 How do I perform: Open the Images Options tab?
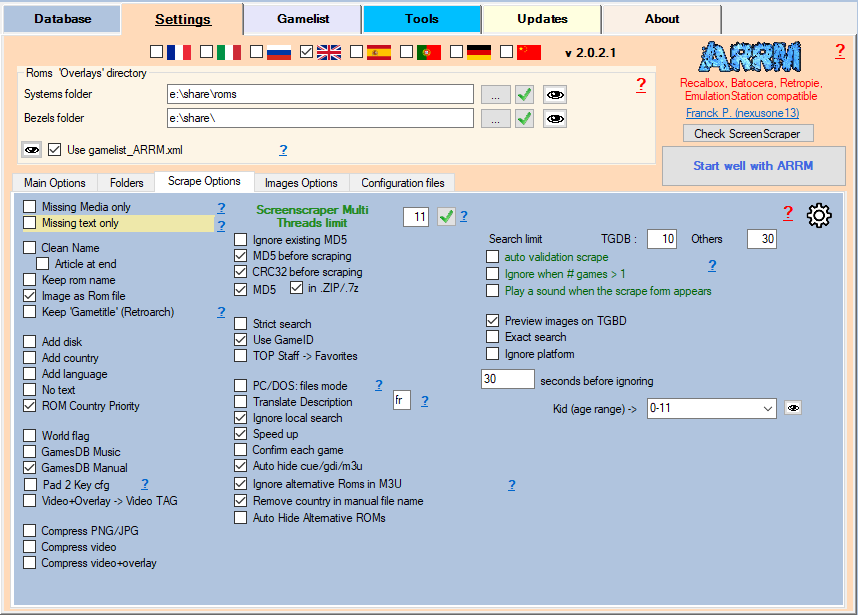coord(300,183)
